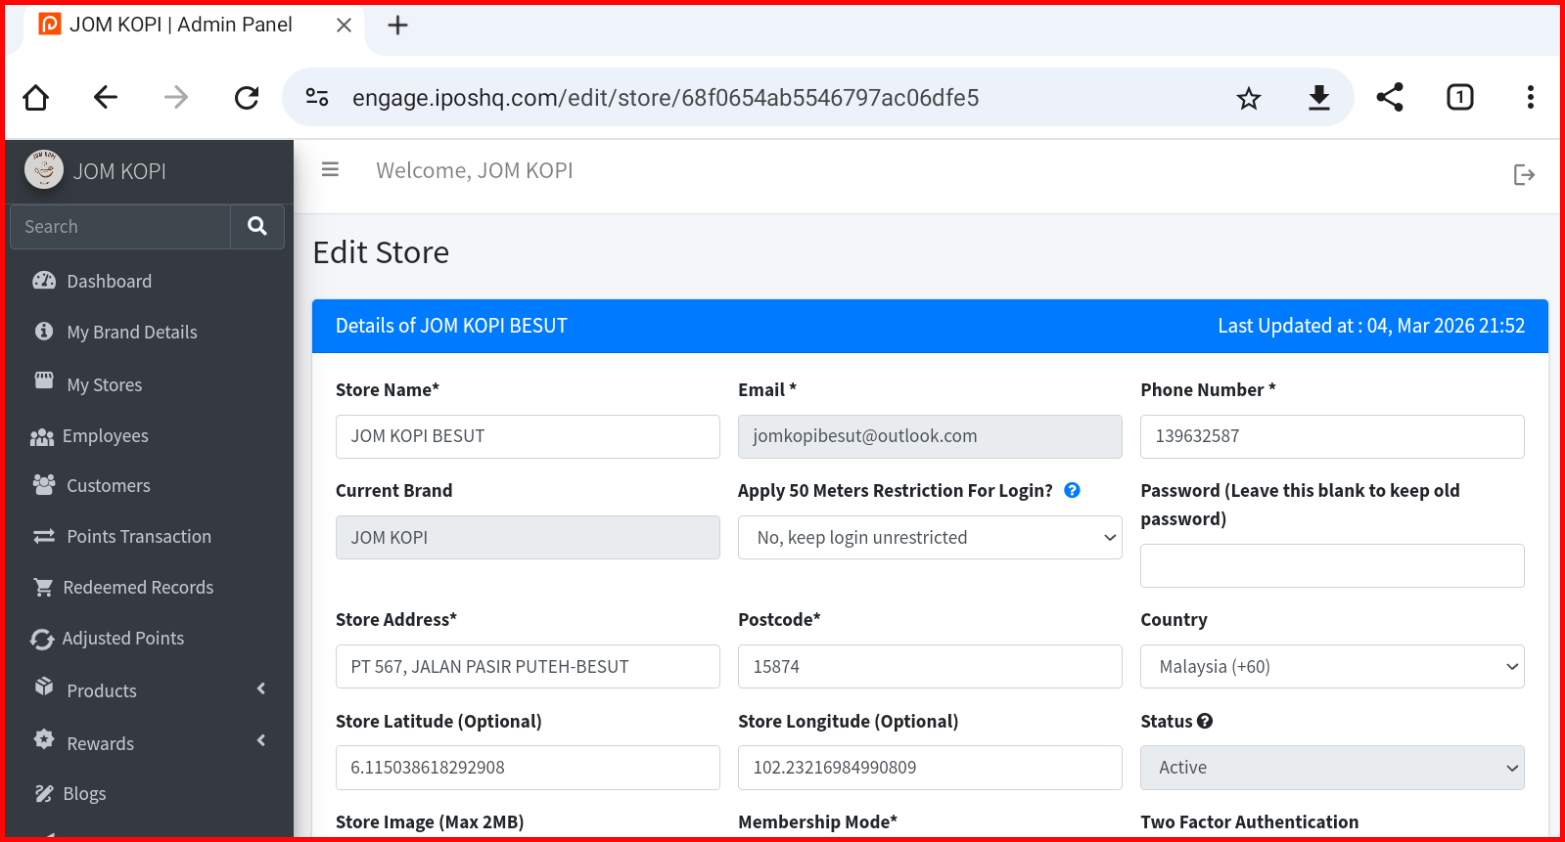The width and height of the screenshot is (1565, 842).
Task: Open the Status dropdown
Action: [x=1331, y=768]
